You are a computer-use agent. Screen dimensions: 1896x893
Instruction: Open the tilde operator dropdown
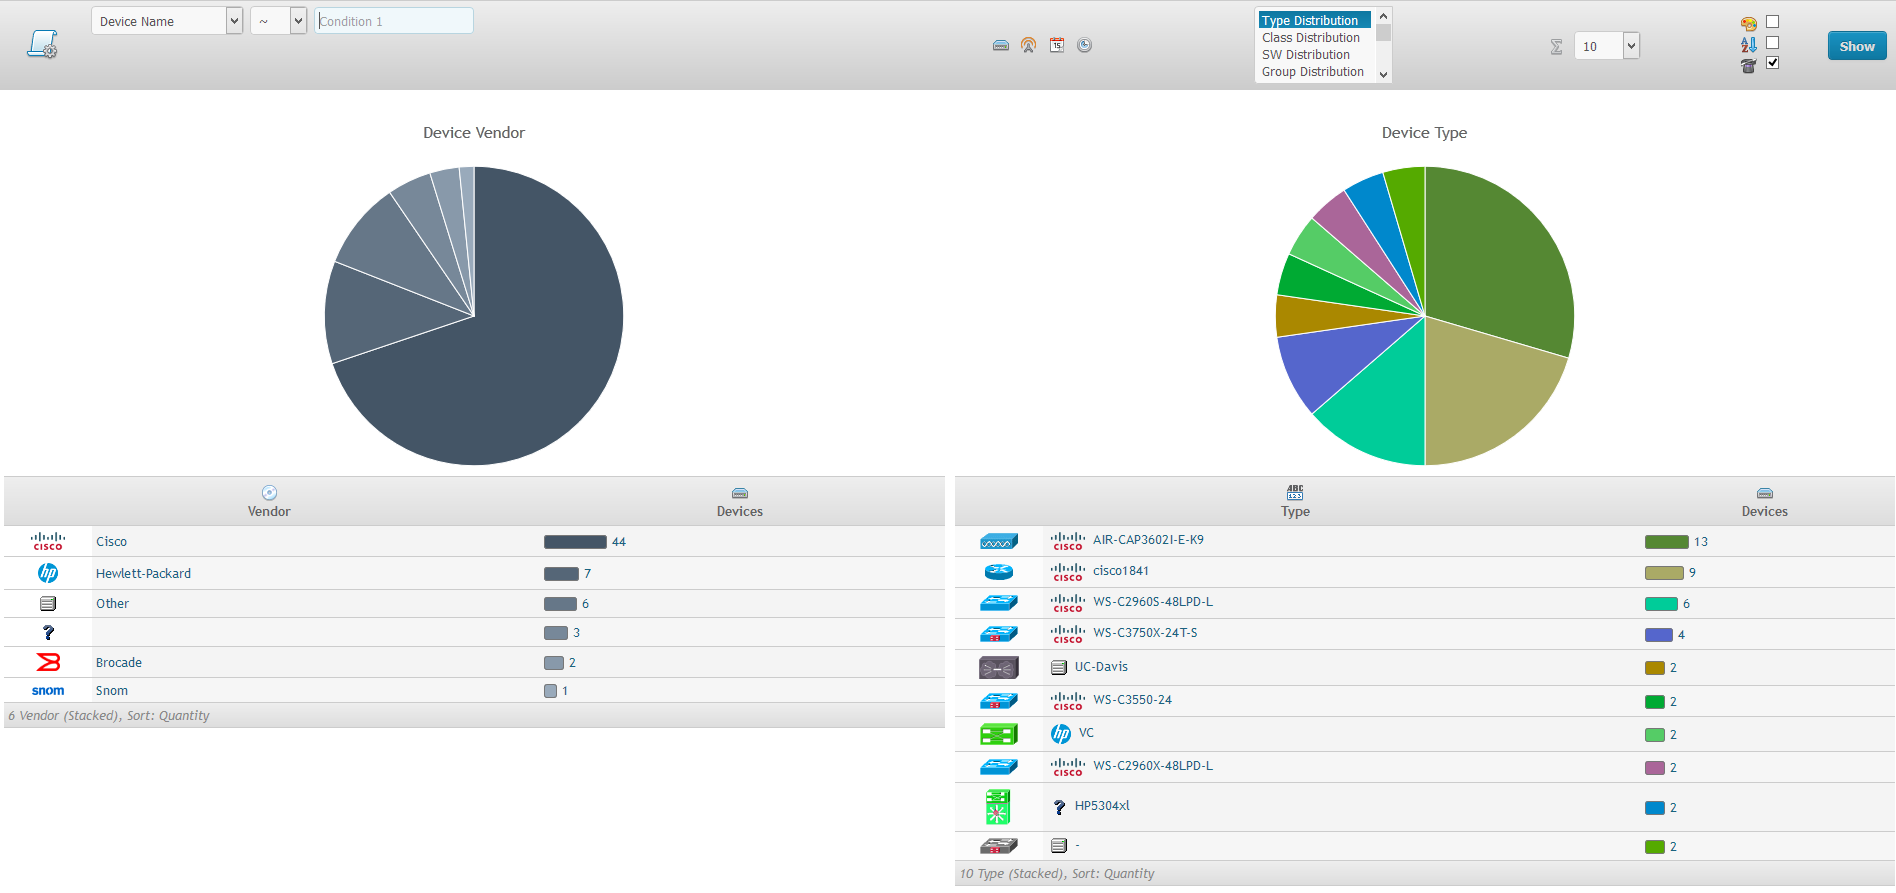(278, 21)
